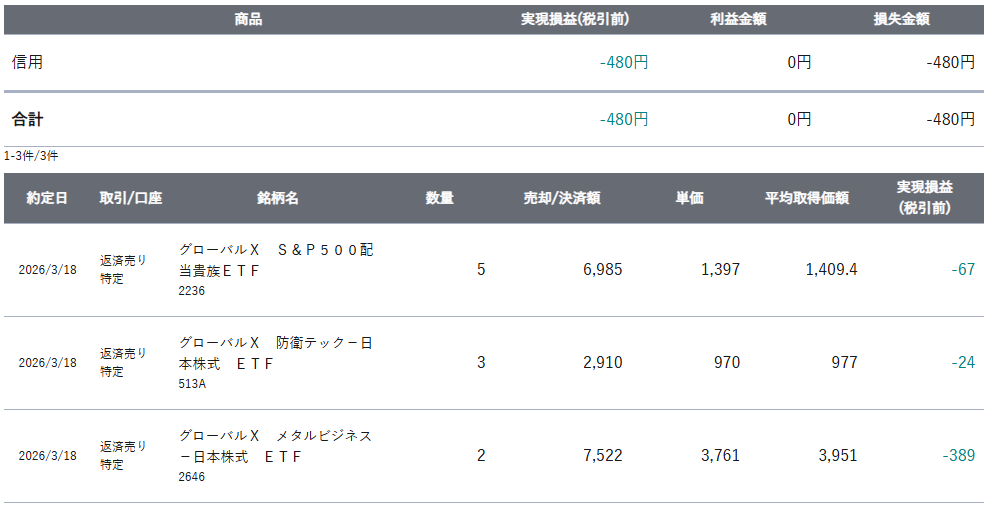Click stock code 2646
Screen dimensions: 996x510
192,477
